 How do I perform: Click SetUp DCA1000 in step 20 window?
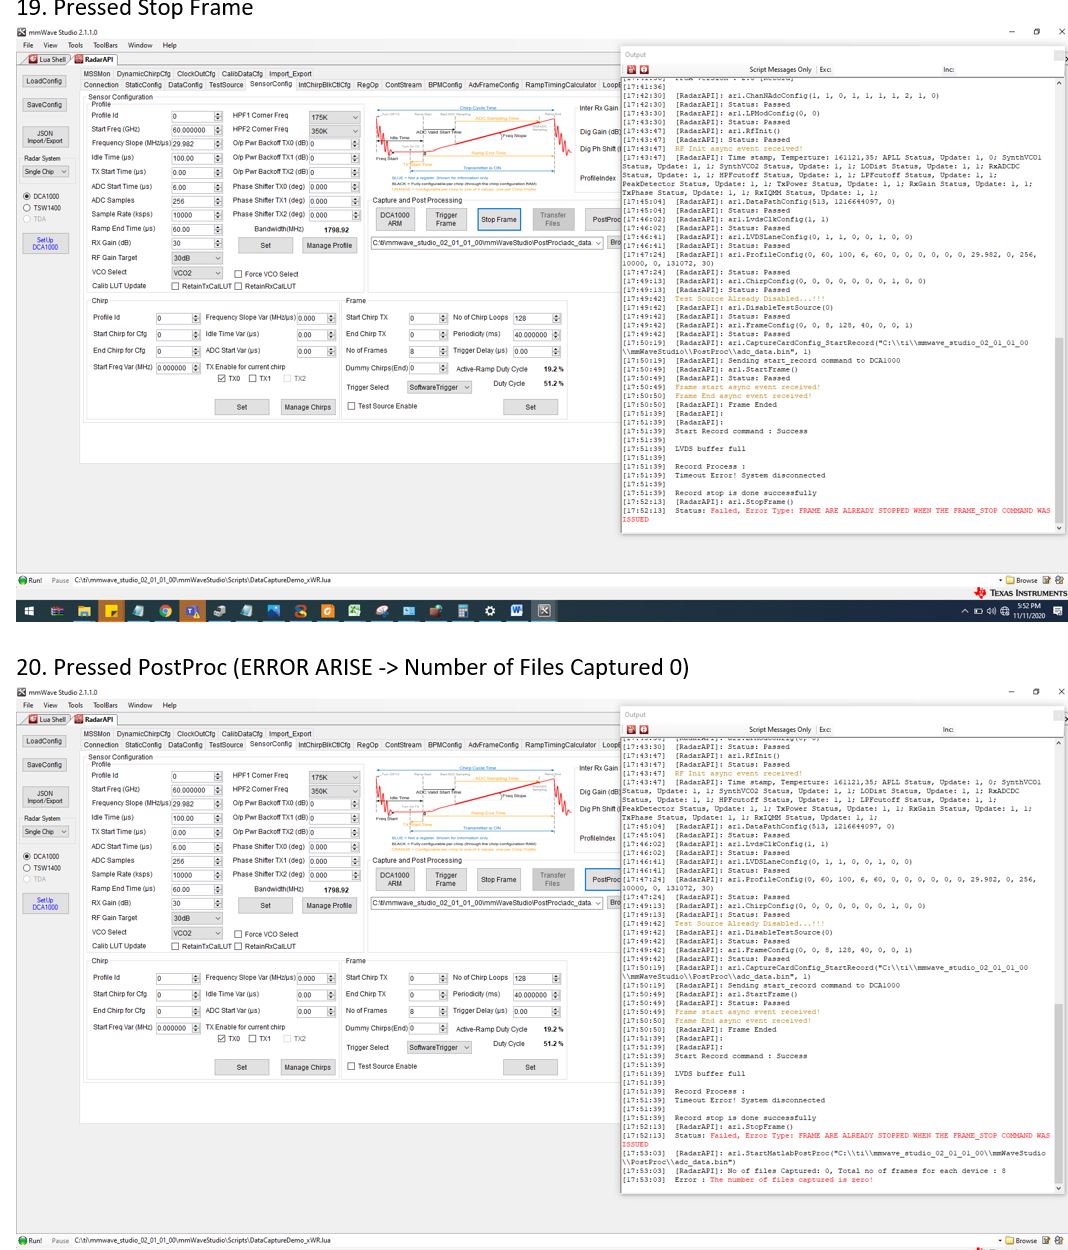tap(45, 903)
